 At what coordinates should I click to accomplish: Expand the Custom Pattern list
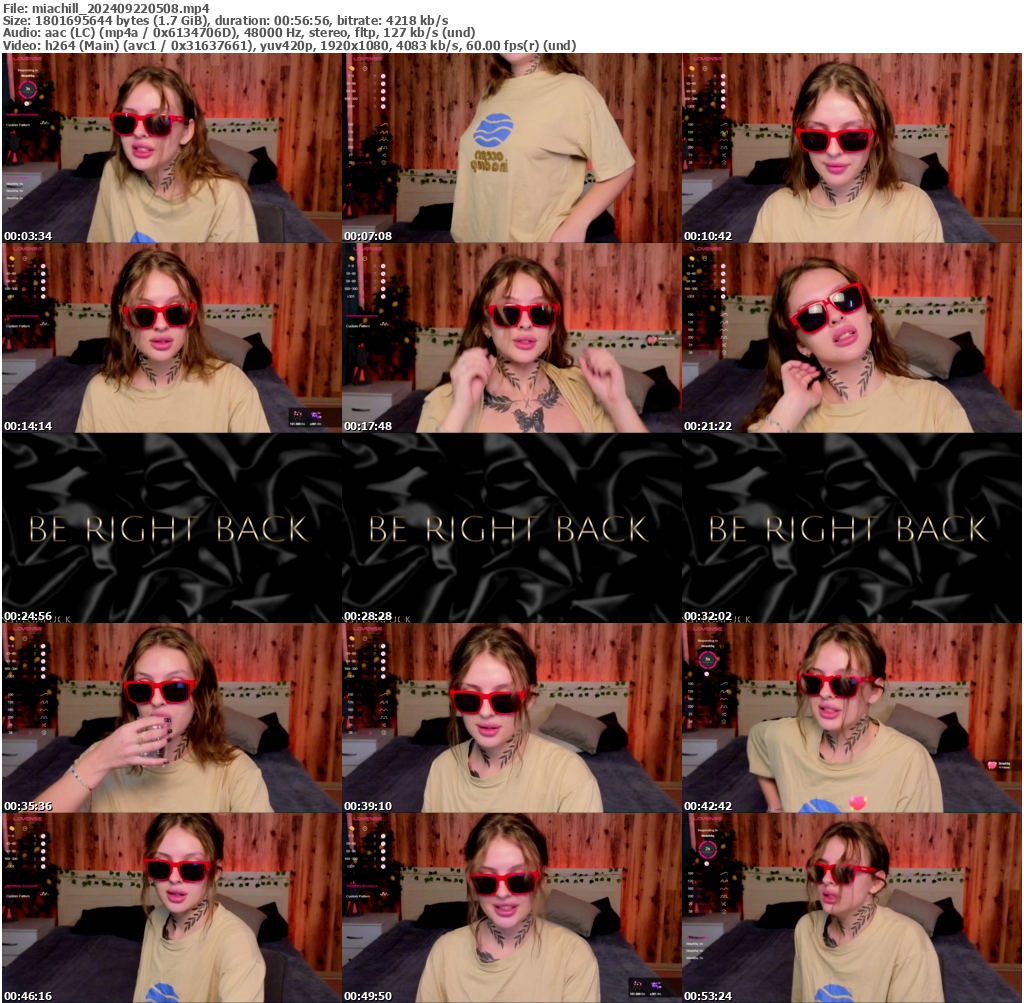click(17, 177)
